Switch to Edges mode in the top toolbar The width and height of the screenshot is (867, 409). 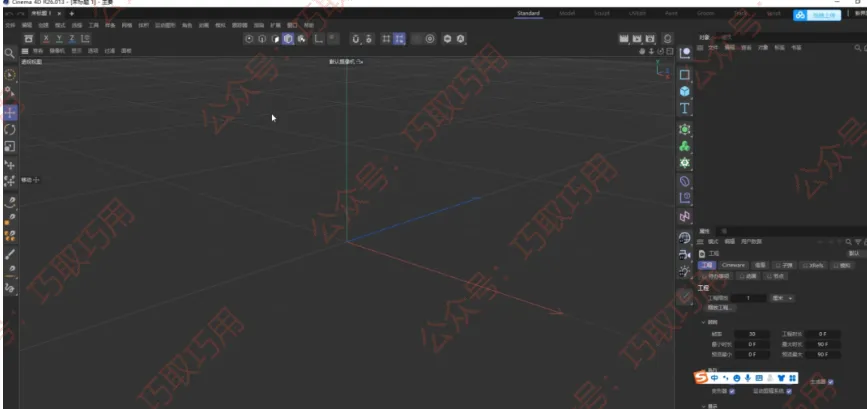pos(262,39)
